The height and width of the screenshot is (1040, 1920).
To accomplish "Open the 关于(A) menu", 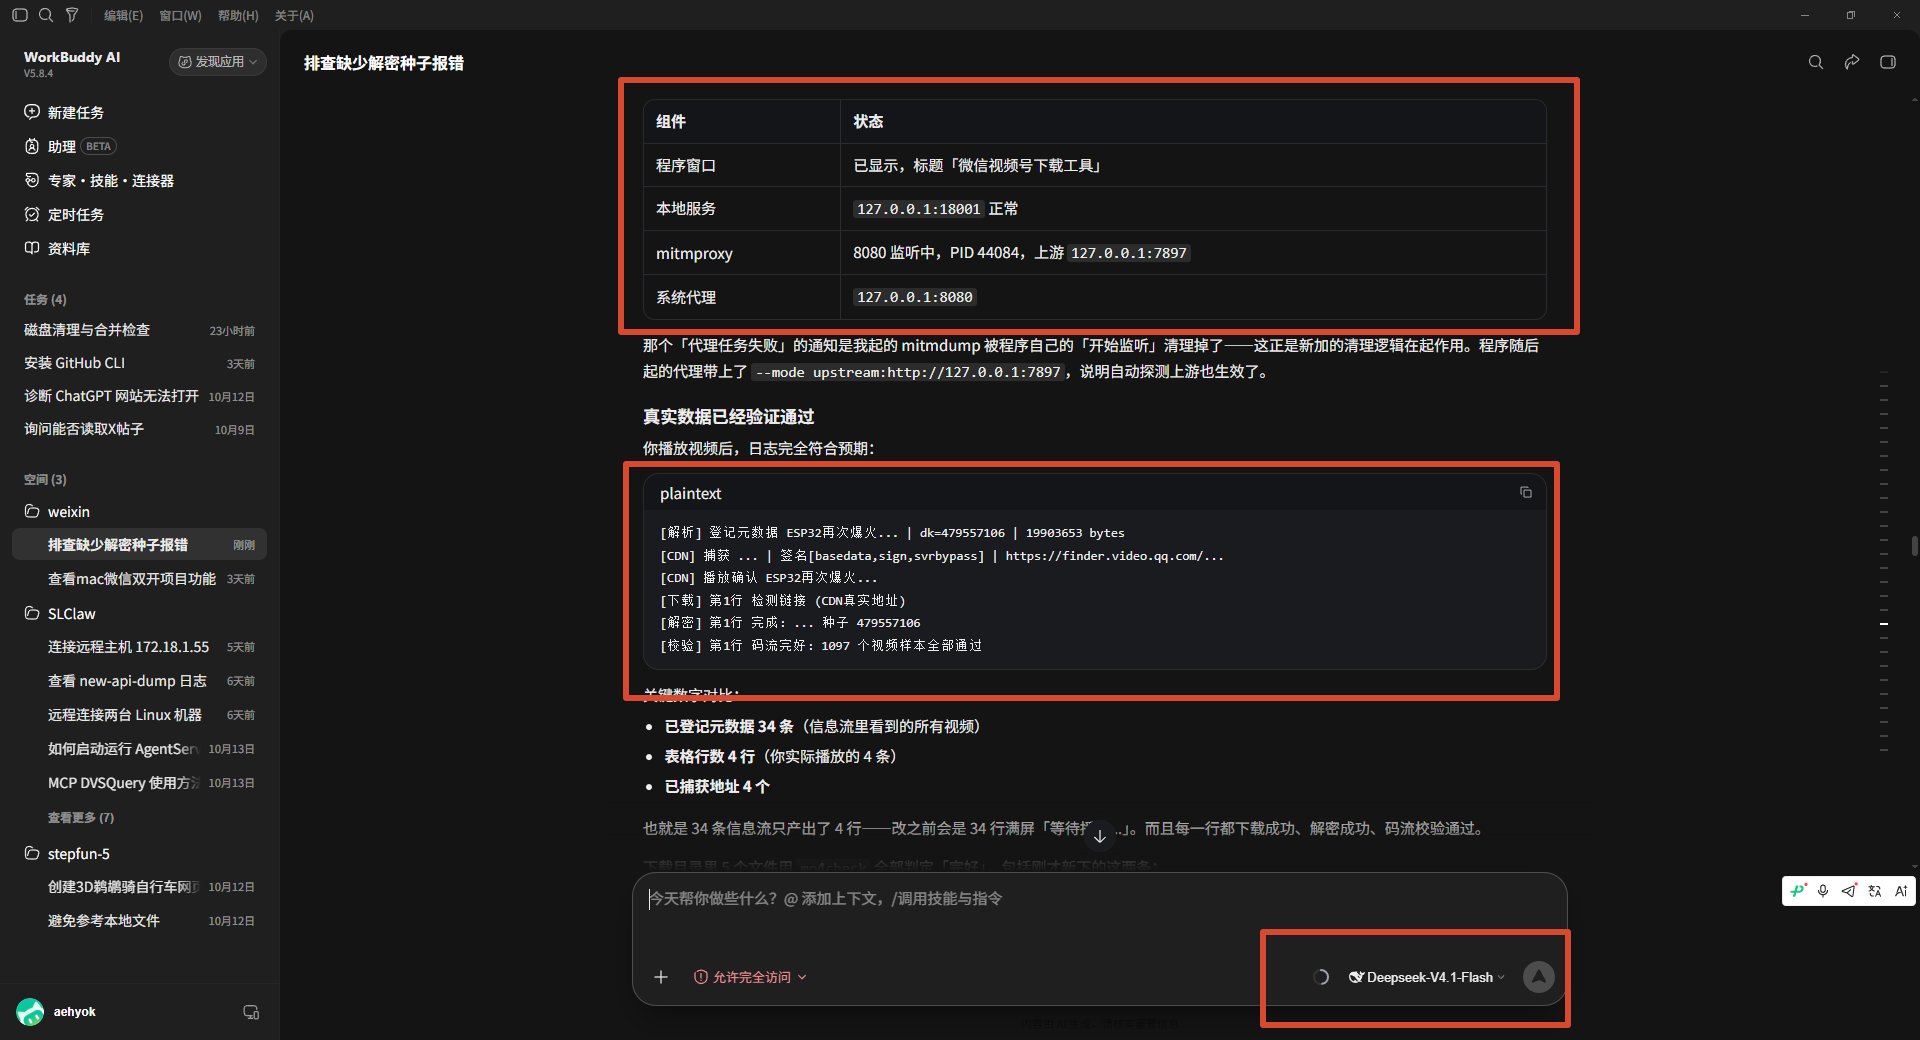I will [x=294, y=16].
